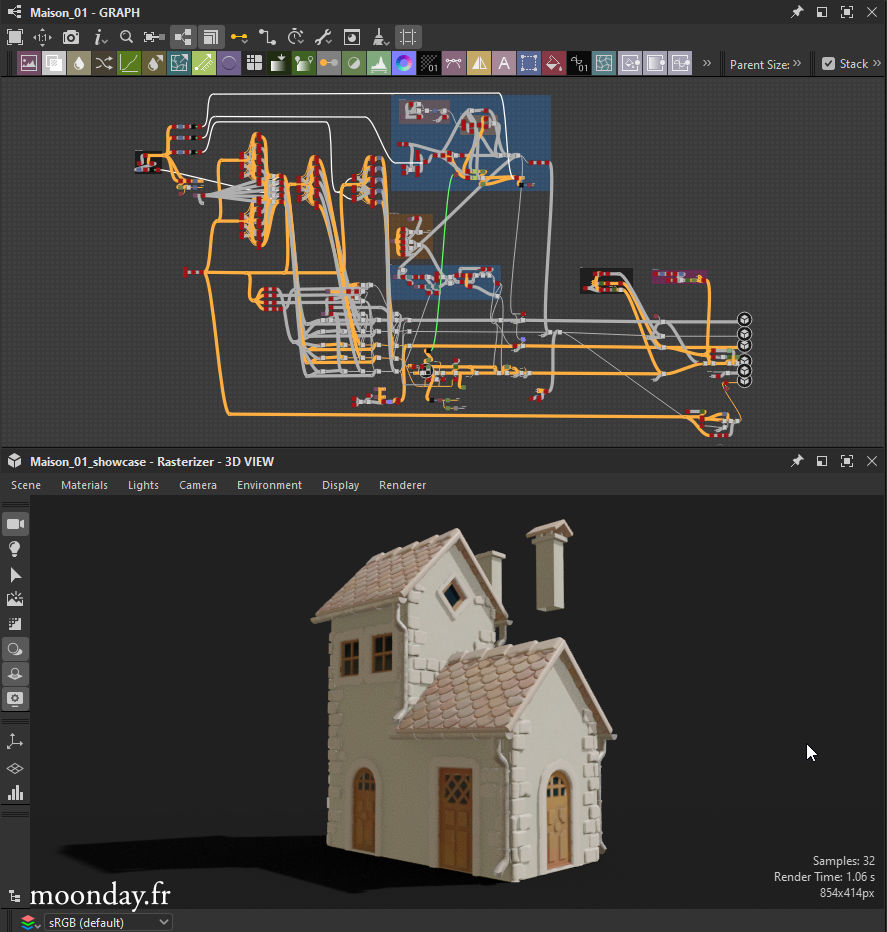Open the graph search magnifier tool
This screenshot has width=887, height=932.
pyautogui.click(x=127, y=37)
